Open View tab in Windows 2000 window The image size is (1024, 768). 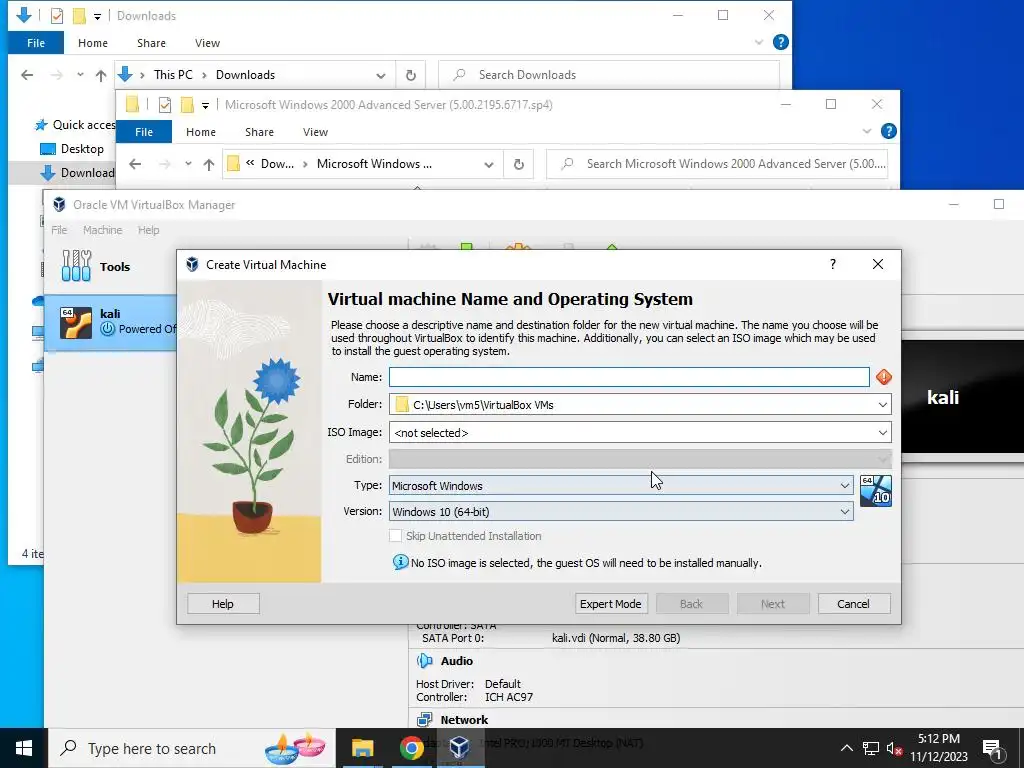coord(315,132)
